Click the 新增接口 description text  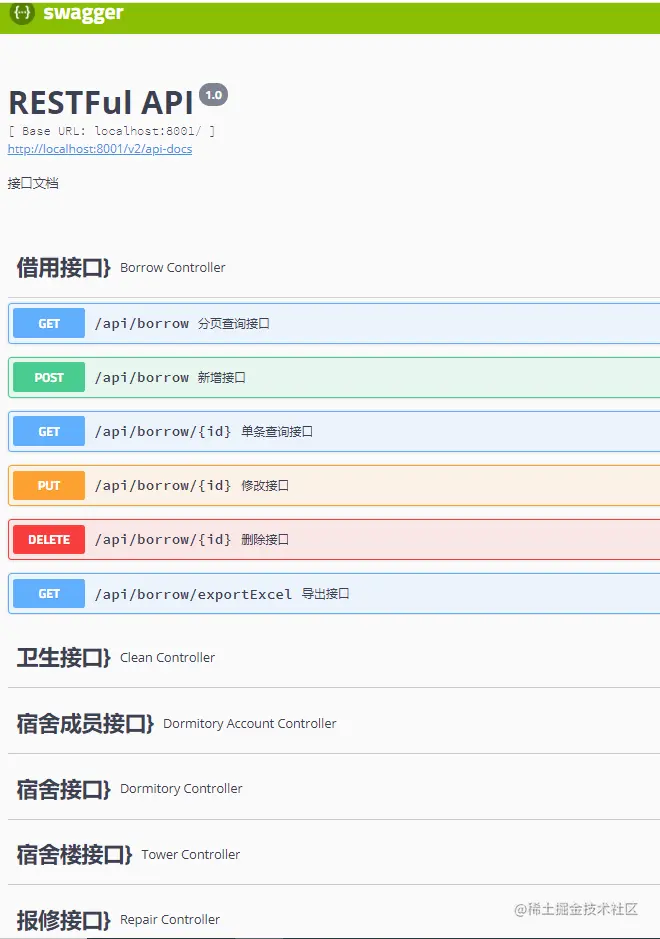pos(222,377)
